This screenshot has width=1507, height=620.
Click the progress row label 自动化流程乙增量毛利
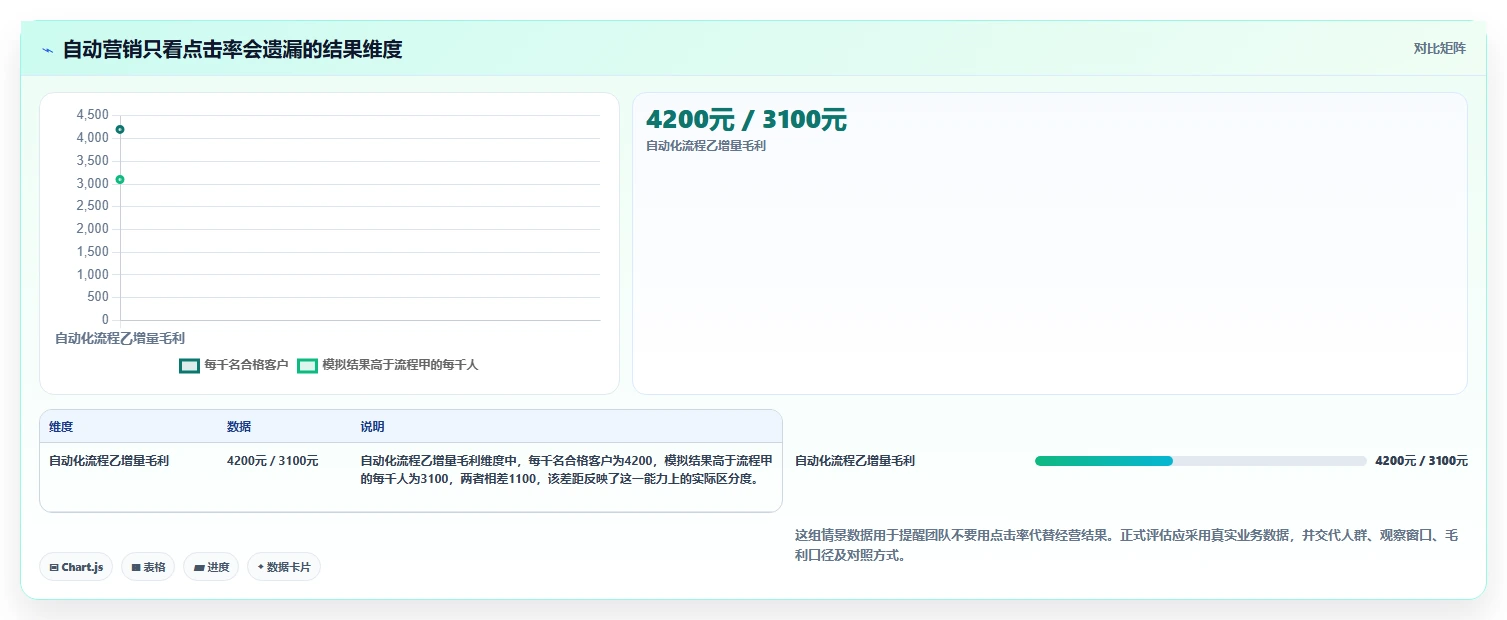pyautogui.click(x=855, y=461)
